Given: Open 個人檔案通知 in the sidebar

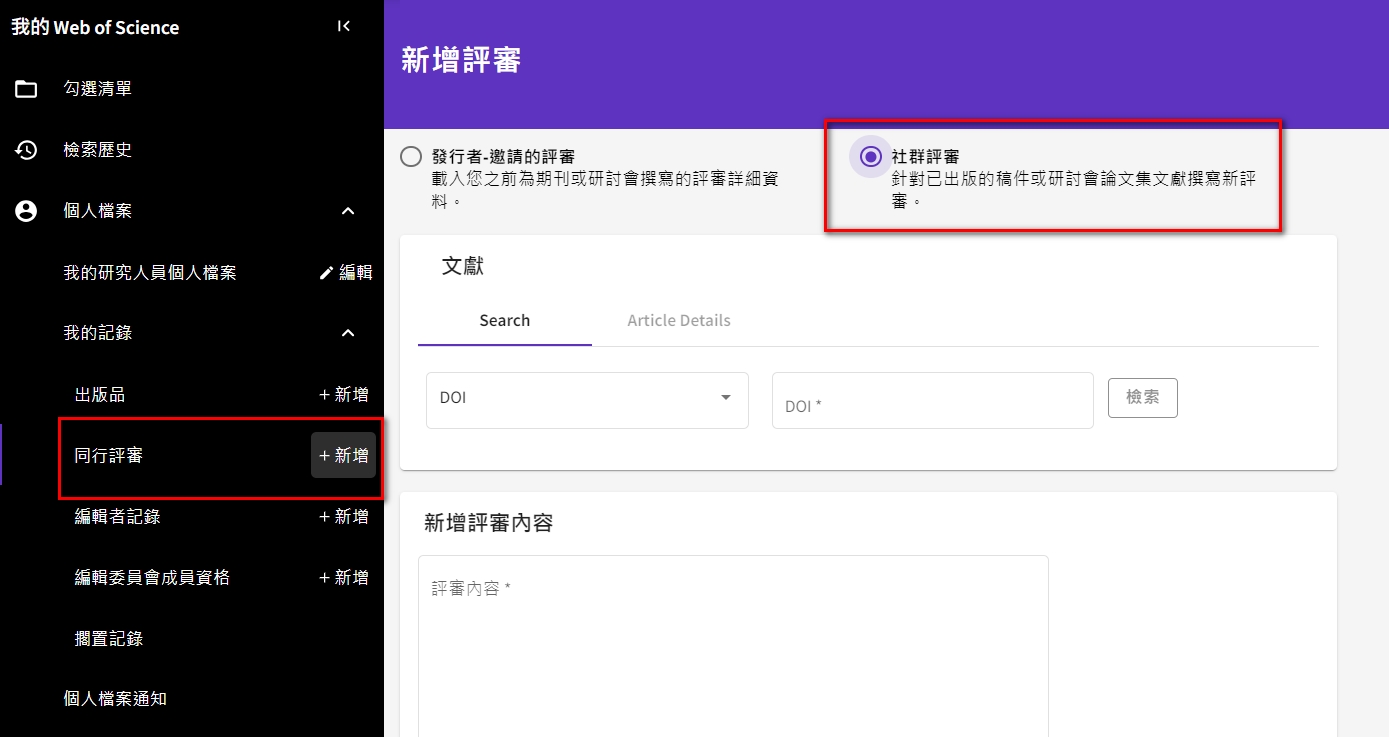Looking at the screenshot, I should point(115,698).
